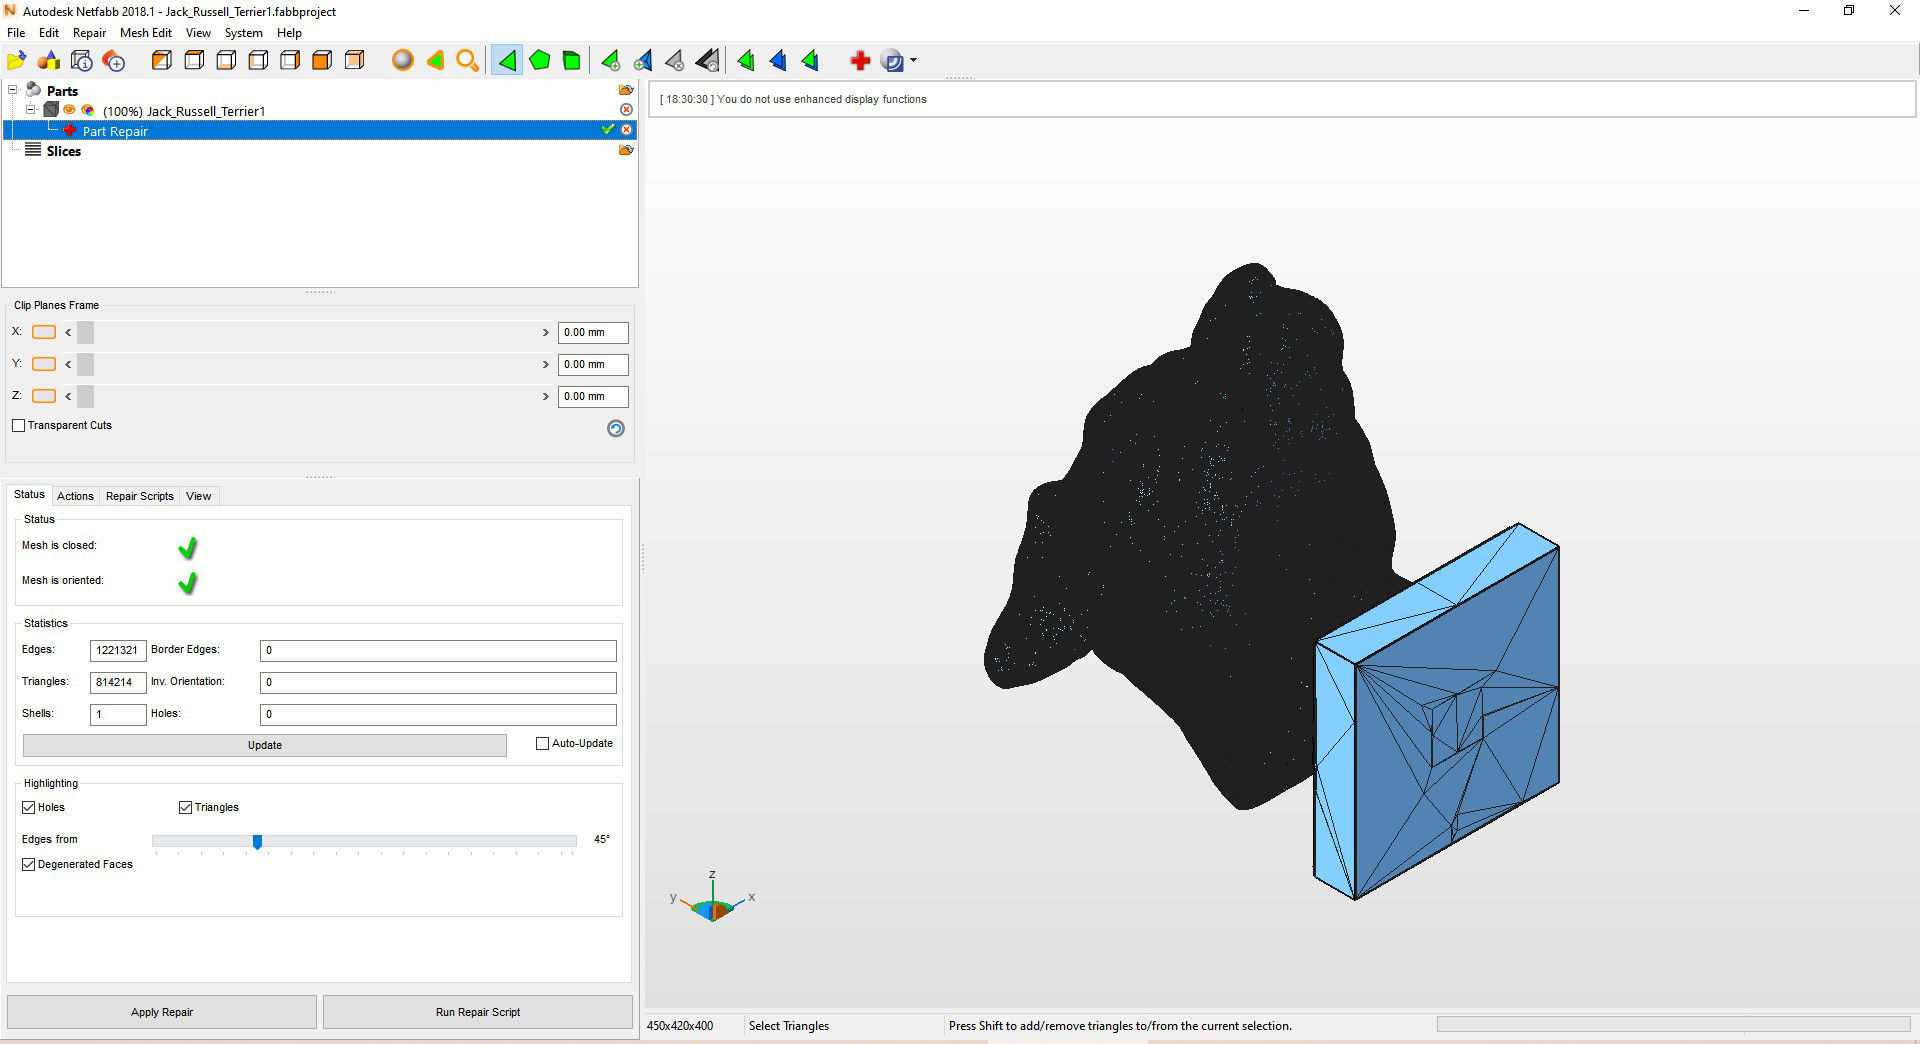The width and height of the screenshot is (1920, 1044).
Task: Switch to bottom view cube icon
Action: click(226, 61)
